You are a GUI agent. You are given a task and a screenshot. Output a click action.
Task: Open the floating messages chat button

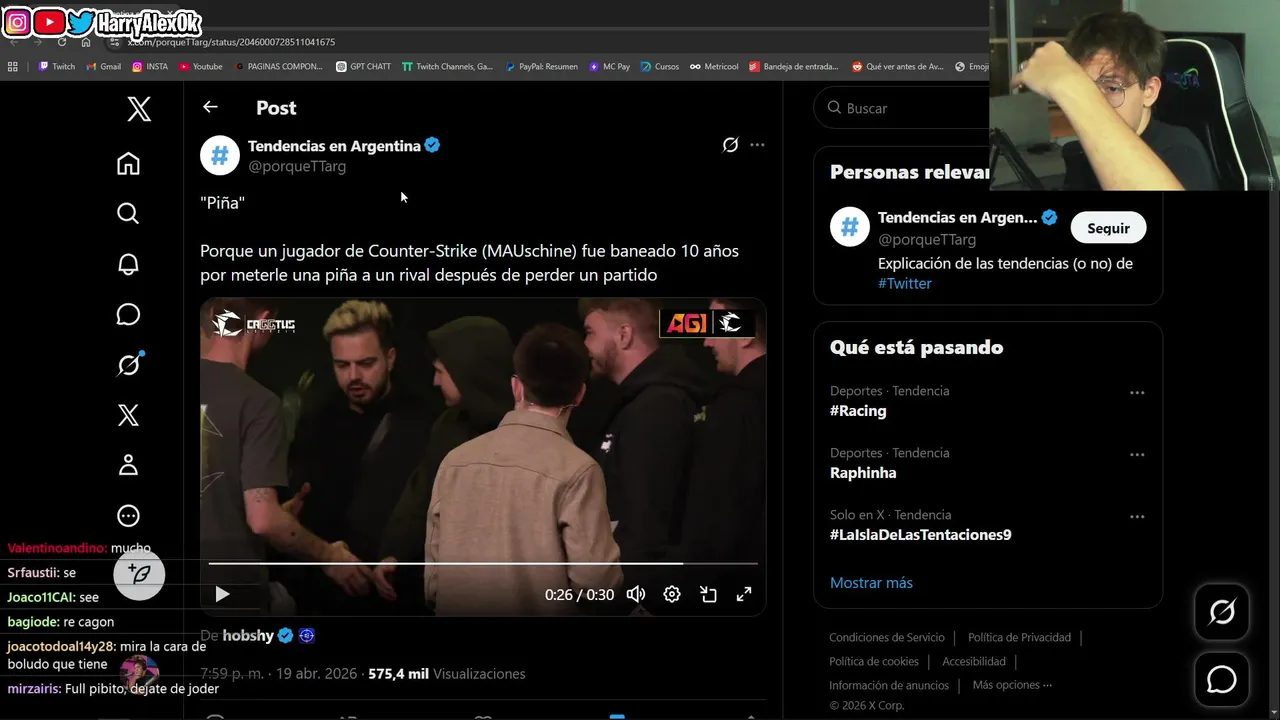click(x=1222, y=680)
